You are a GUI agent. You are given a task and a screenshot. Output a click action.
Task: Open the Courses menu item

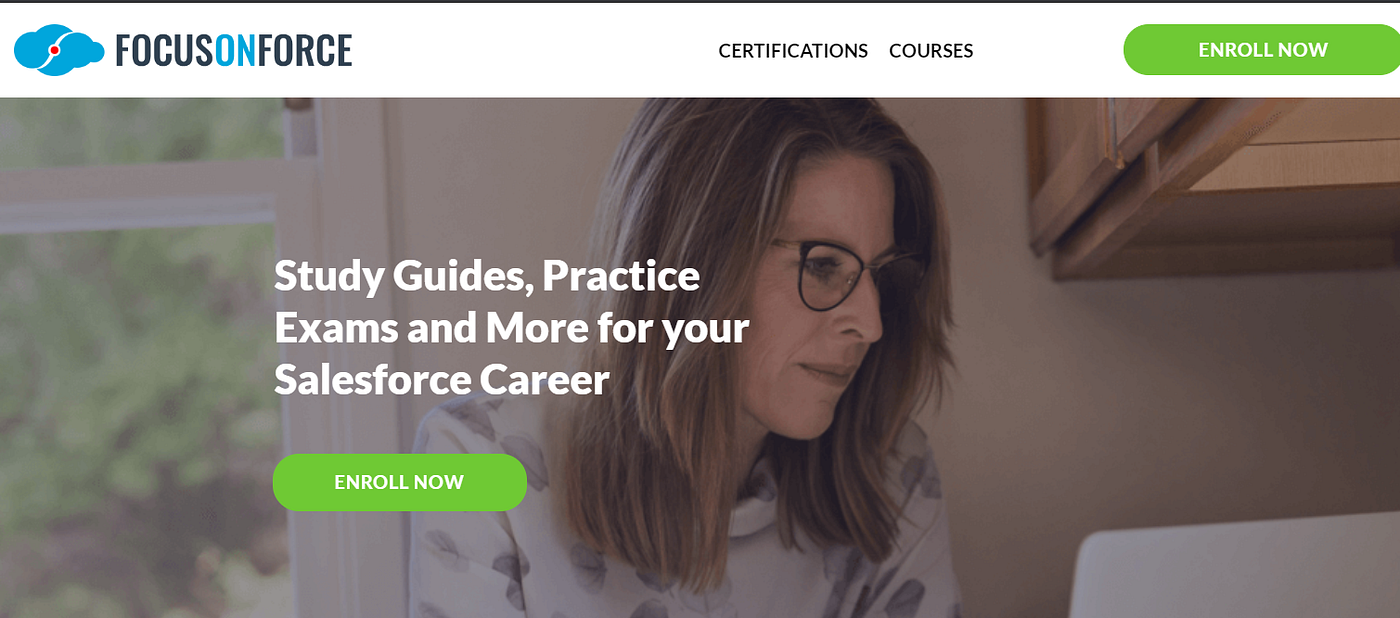tap(931, 50)
